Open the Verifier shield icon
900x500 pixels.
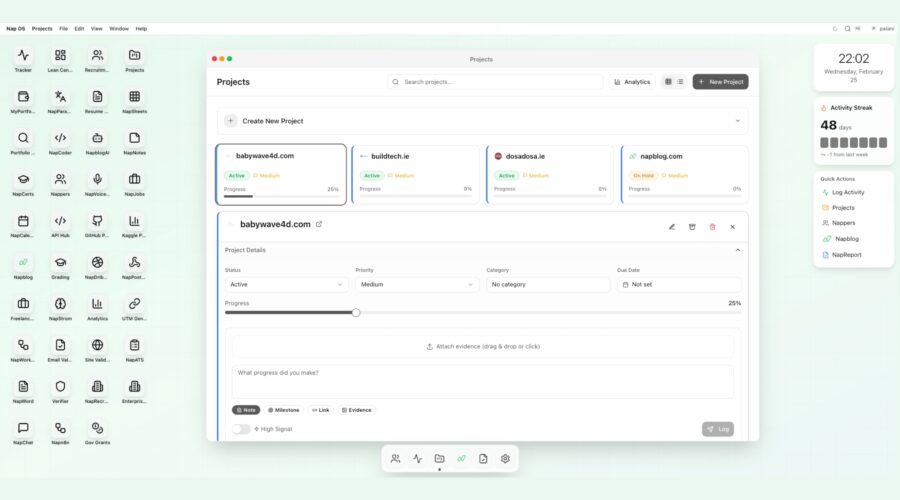point(60,386)
